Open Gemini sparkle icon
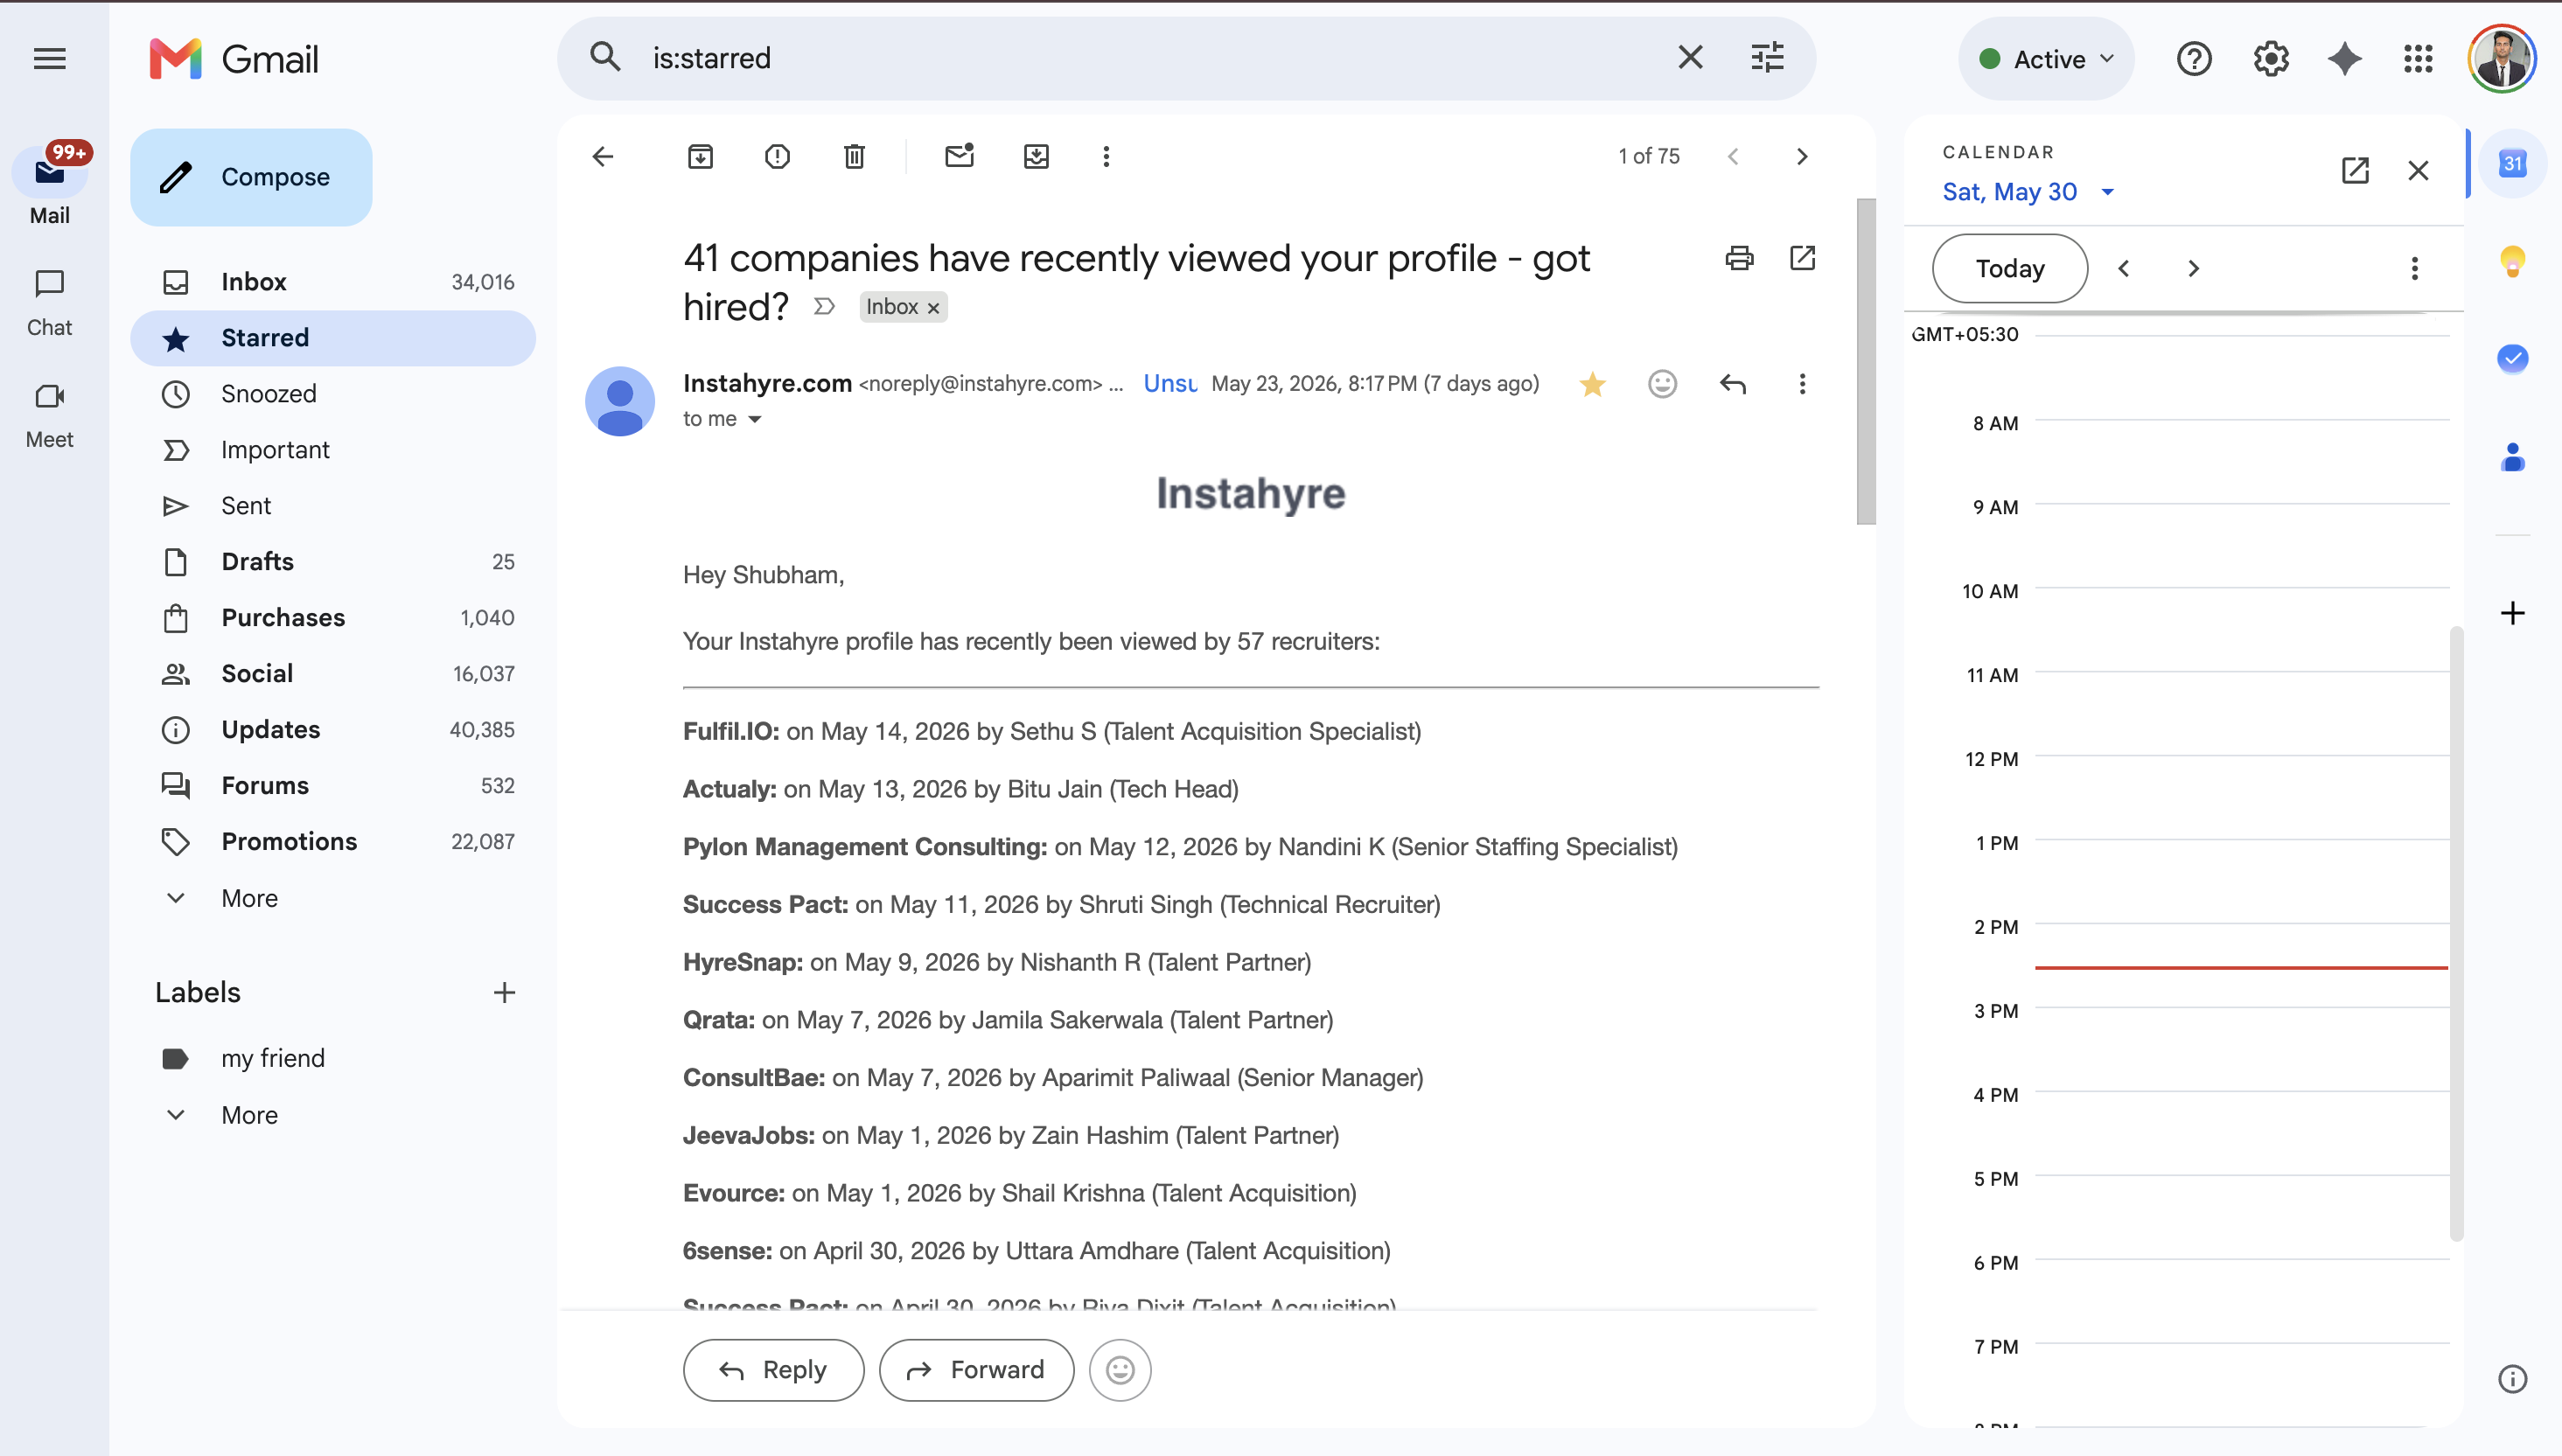The height and width of the screenshot is (1456, 2562). 2344,59
